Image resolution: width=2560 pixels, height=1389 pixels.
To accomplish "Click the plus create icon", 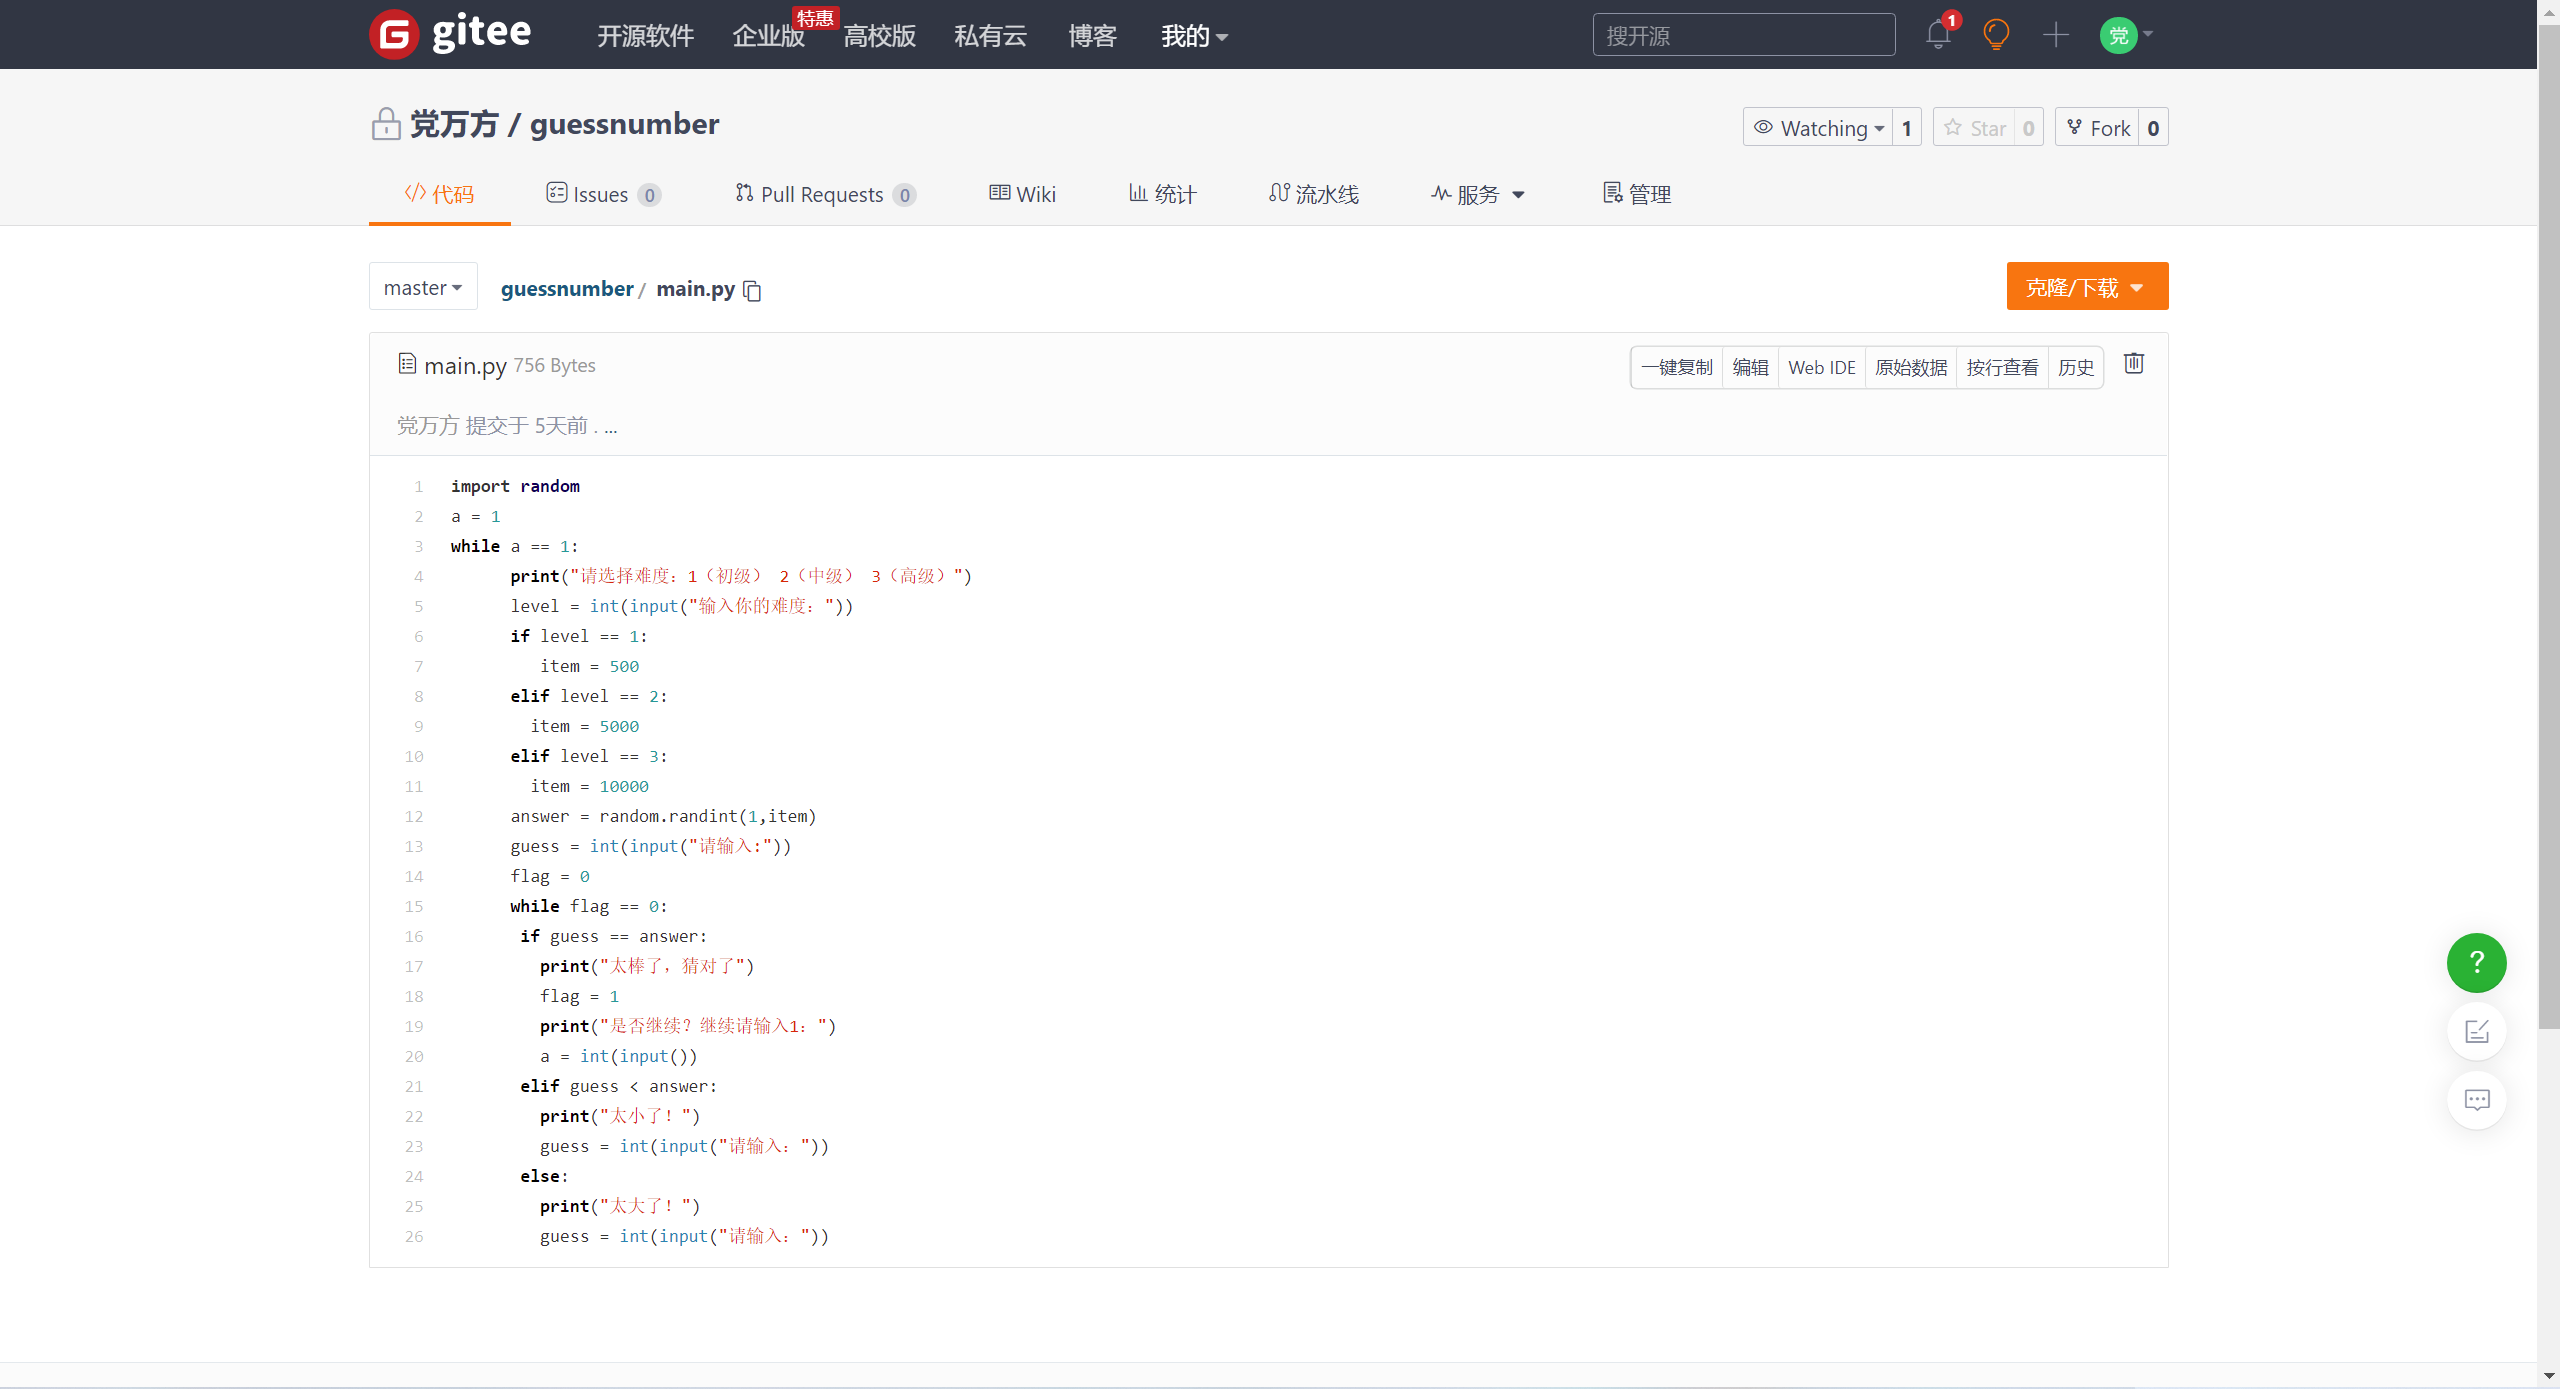I will [x=2055, y=35].
